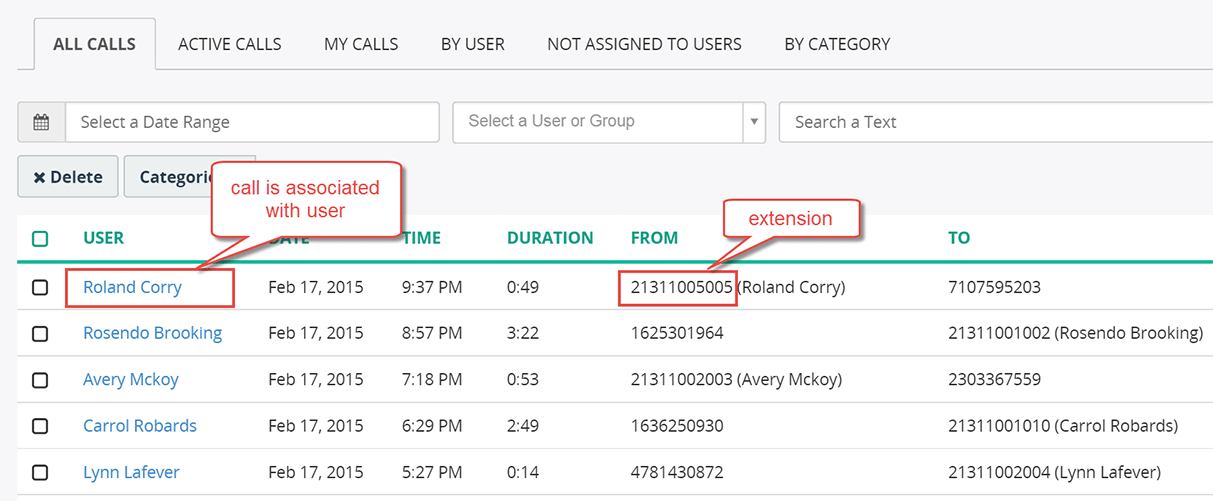Open the Lynn Lafever user link
The image size is (1213, 501).
[x=131, y=471]
